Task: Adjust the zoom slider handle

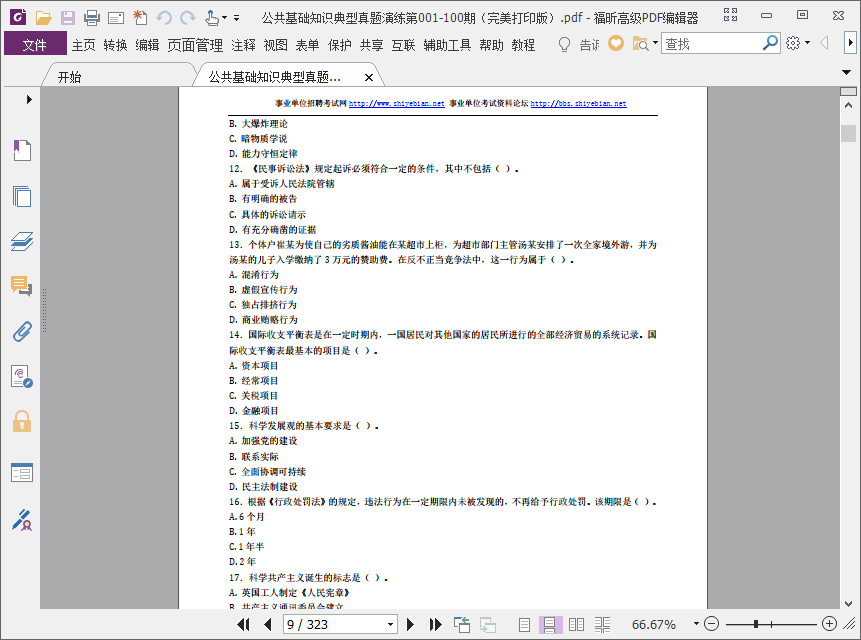Action: [756, 624]
